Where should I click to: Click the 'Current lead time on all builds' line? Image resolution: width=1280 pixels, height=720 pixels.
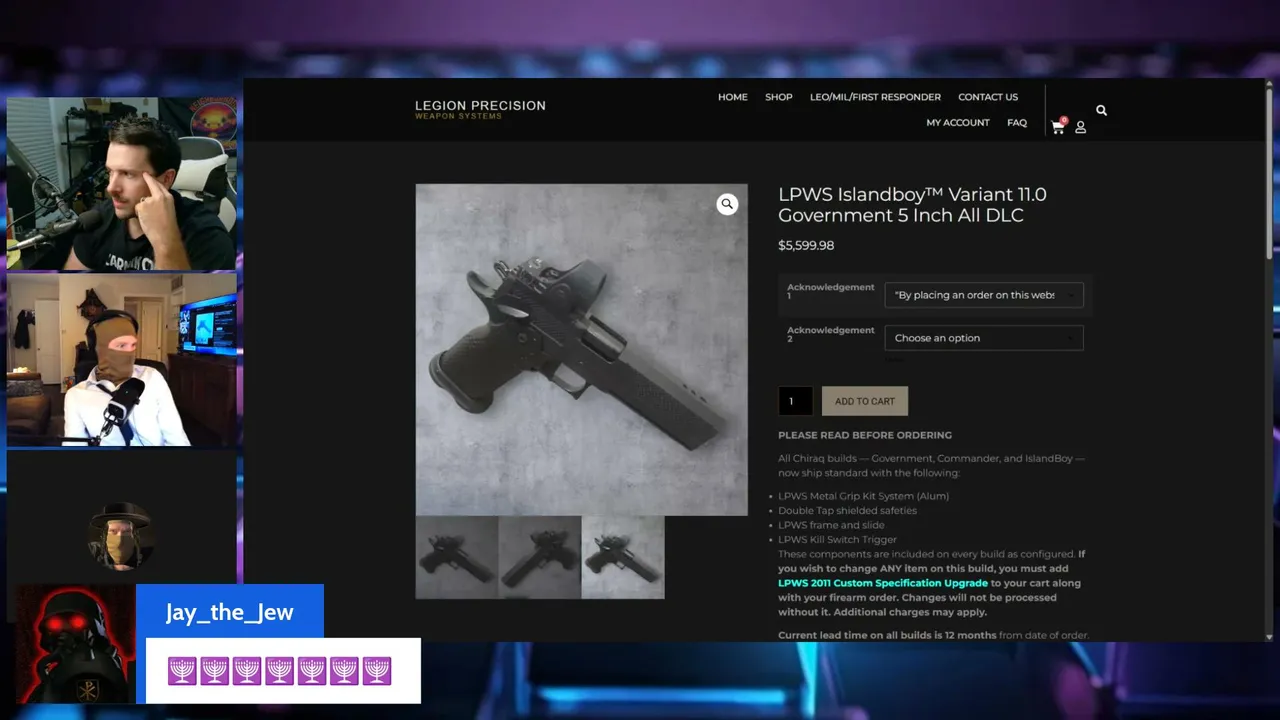934,635
